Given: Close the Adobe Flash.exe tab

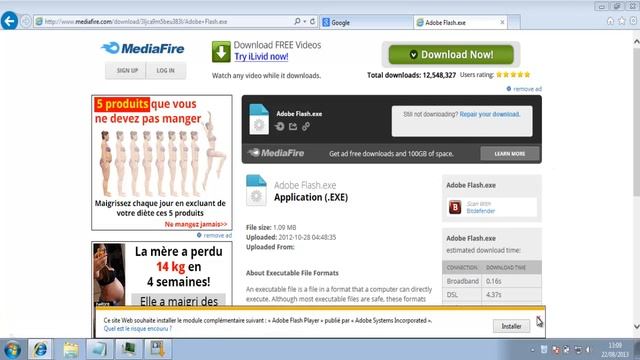Looking at the screenshot, I should coord(502,22).
